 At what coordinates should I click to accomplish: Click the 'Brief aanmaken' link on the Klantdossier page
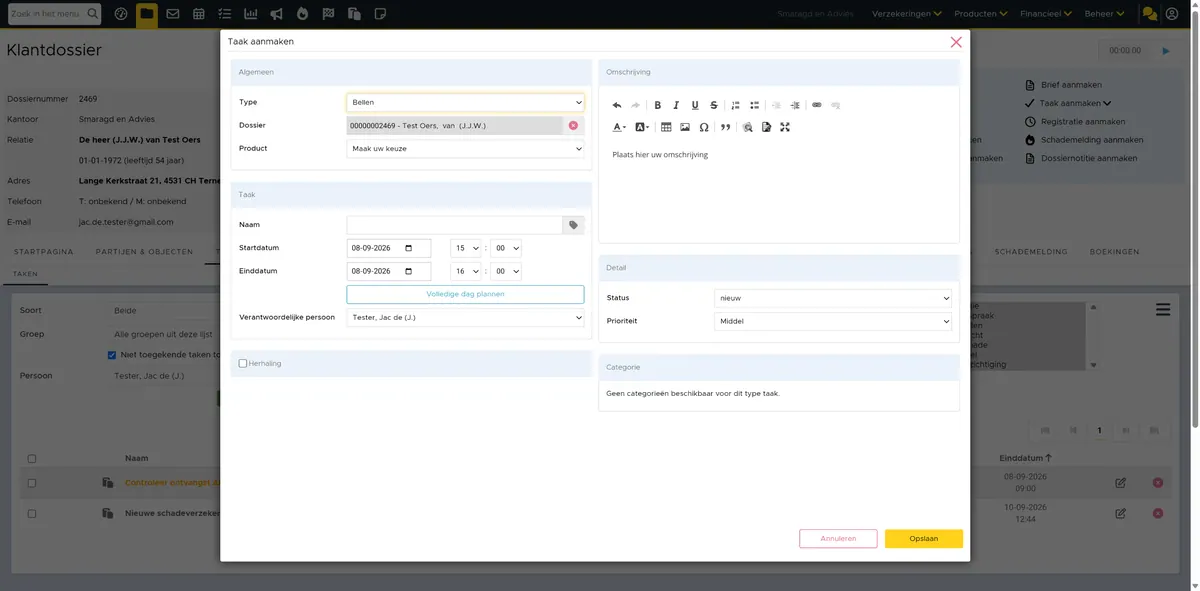pyautogui.click(x=1071, y=85)
